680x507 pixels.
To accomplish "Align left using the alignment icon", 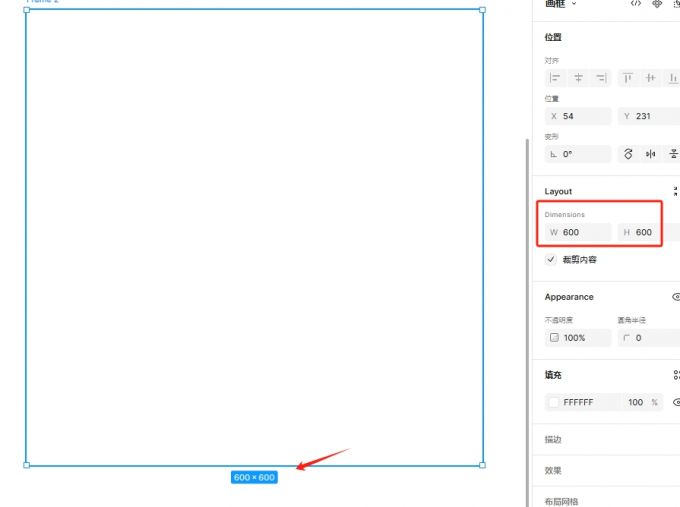I will tap(555, 78).
